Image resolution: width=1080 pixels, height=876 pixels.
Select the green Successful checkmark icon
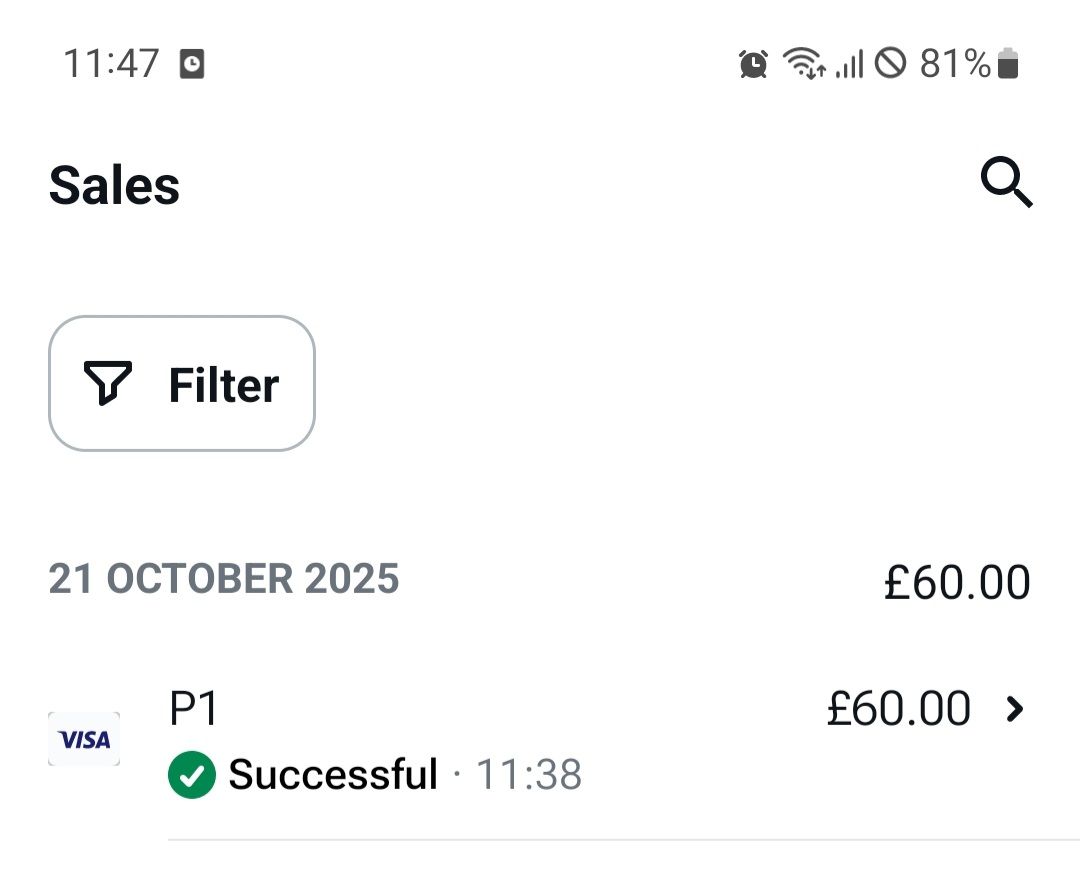click(x=191, y=775)
